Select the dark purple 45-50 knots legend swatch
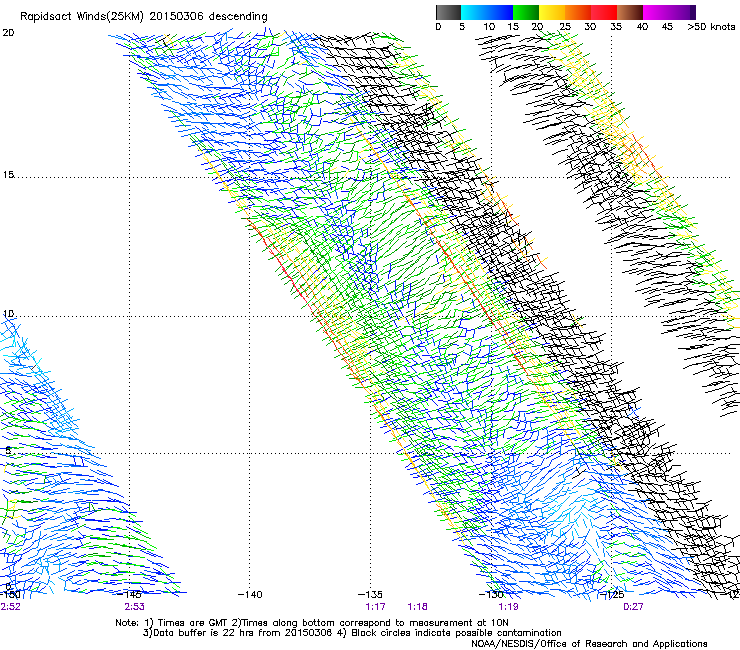 (x=682, y=12)
